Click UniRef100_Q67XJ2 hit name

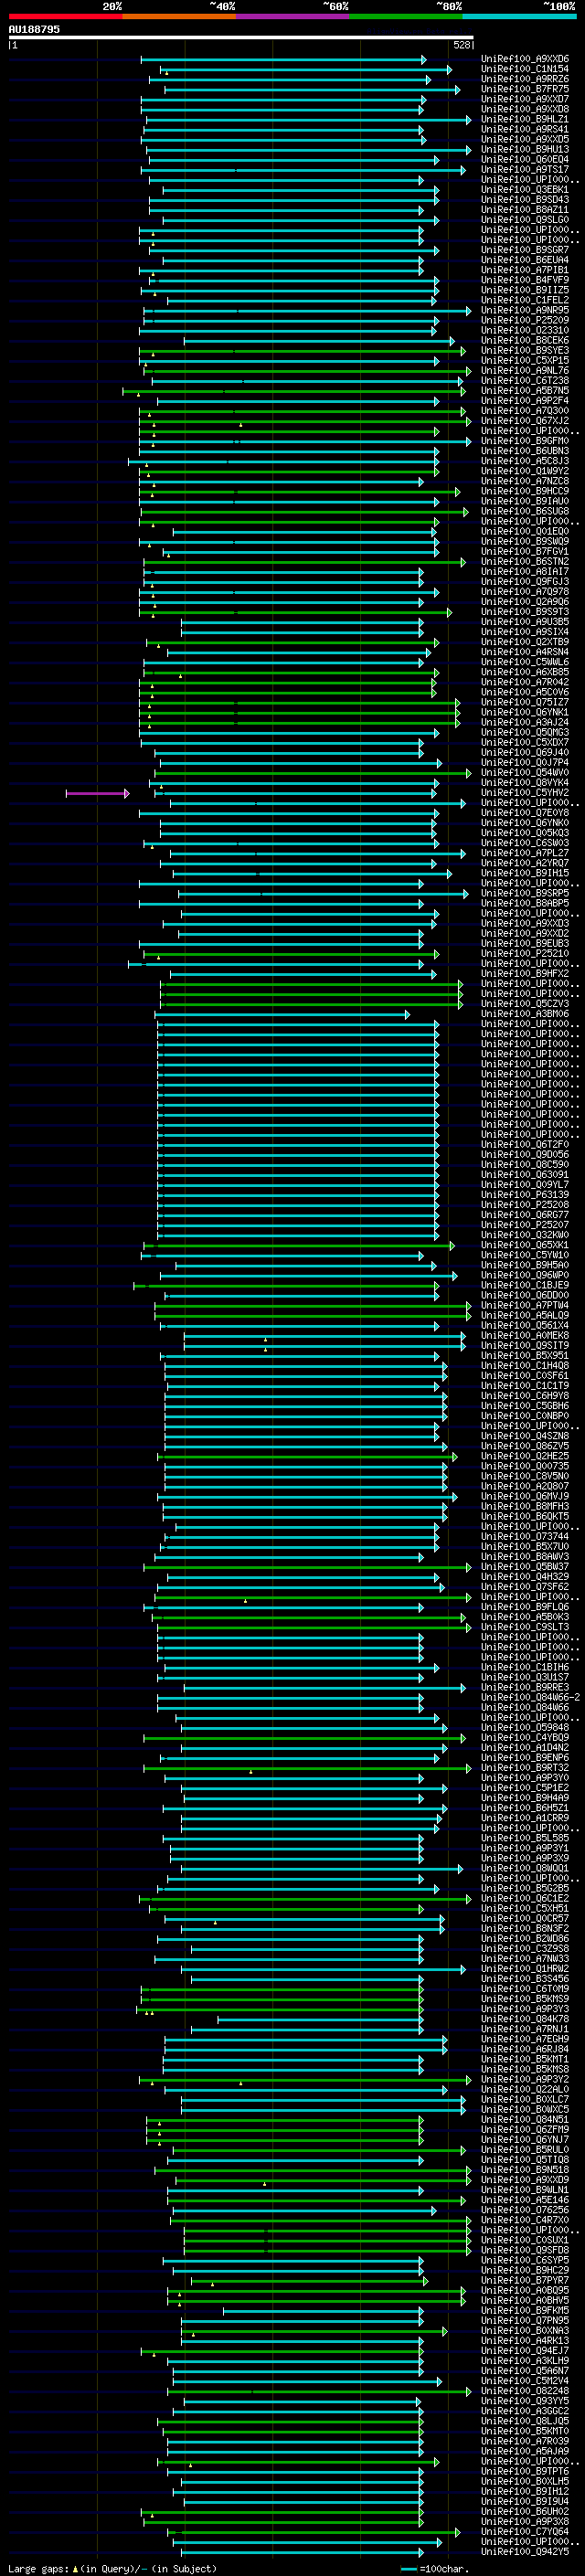click(525, 421)
